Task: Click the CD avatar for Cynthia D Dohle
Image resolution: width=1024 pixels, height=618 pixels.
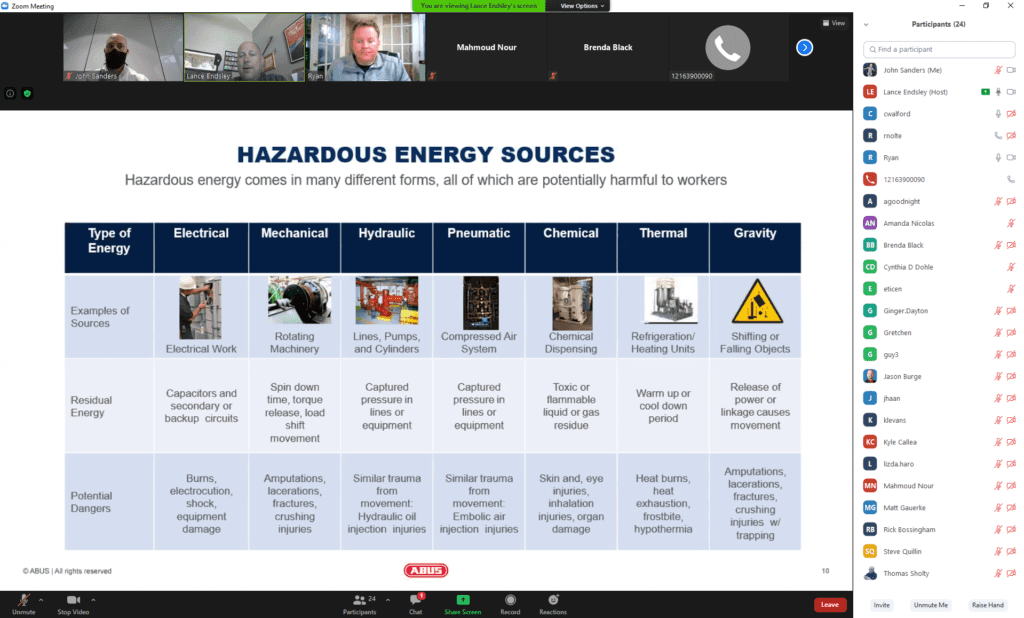Action: (x=870, y=267)
